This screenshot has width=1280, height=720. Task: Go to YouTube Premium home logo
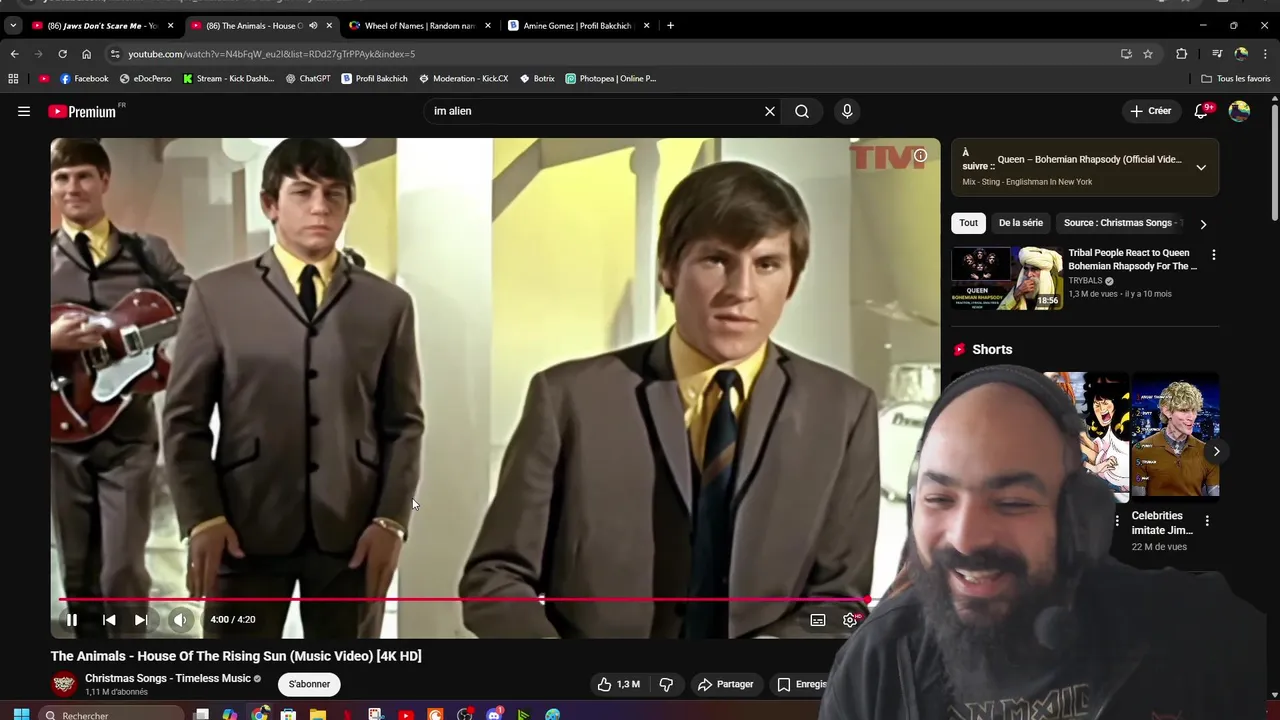83,111
